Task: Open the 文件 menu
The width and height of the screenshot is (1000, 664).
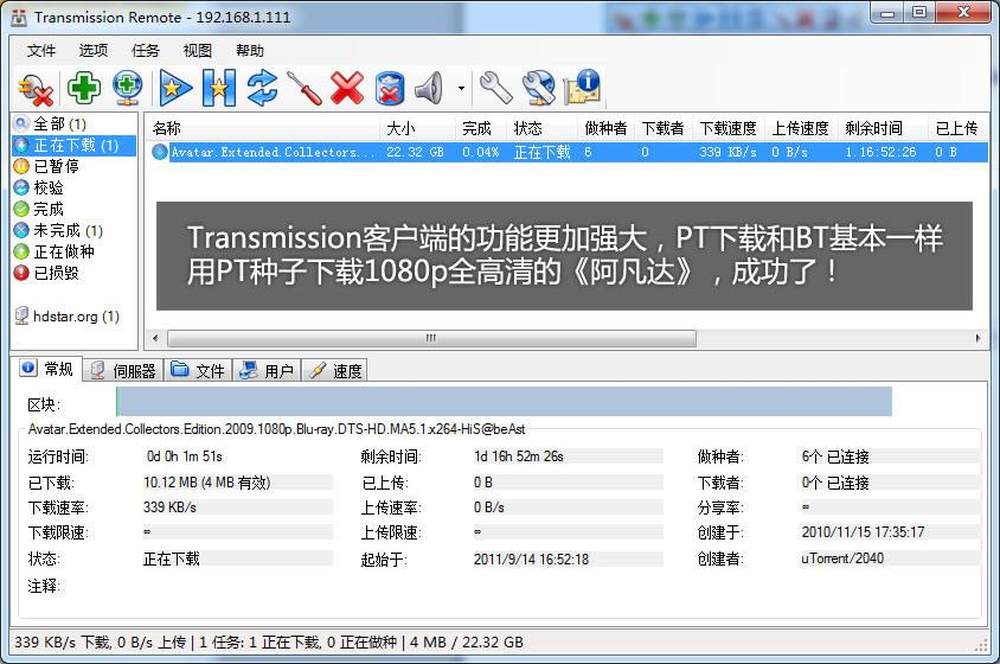Action: (41, 50)
